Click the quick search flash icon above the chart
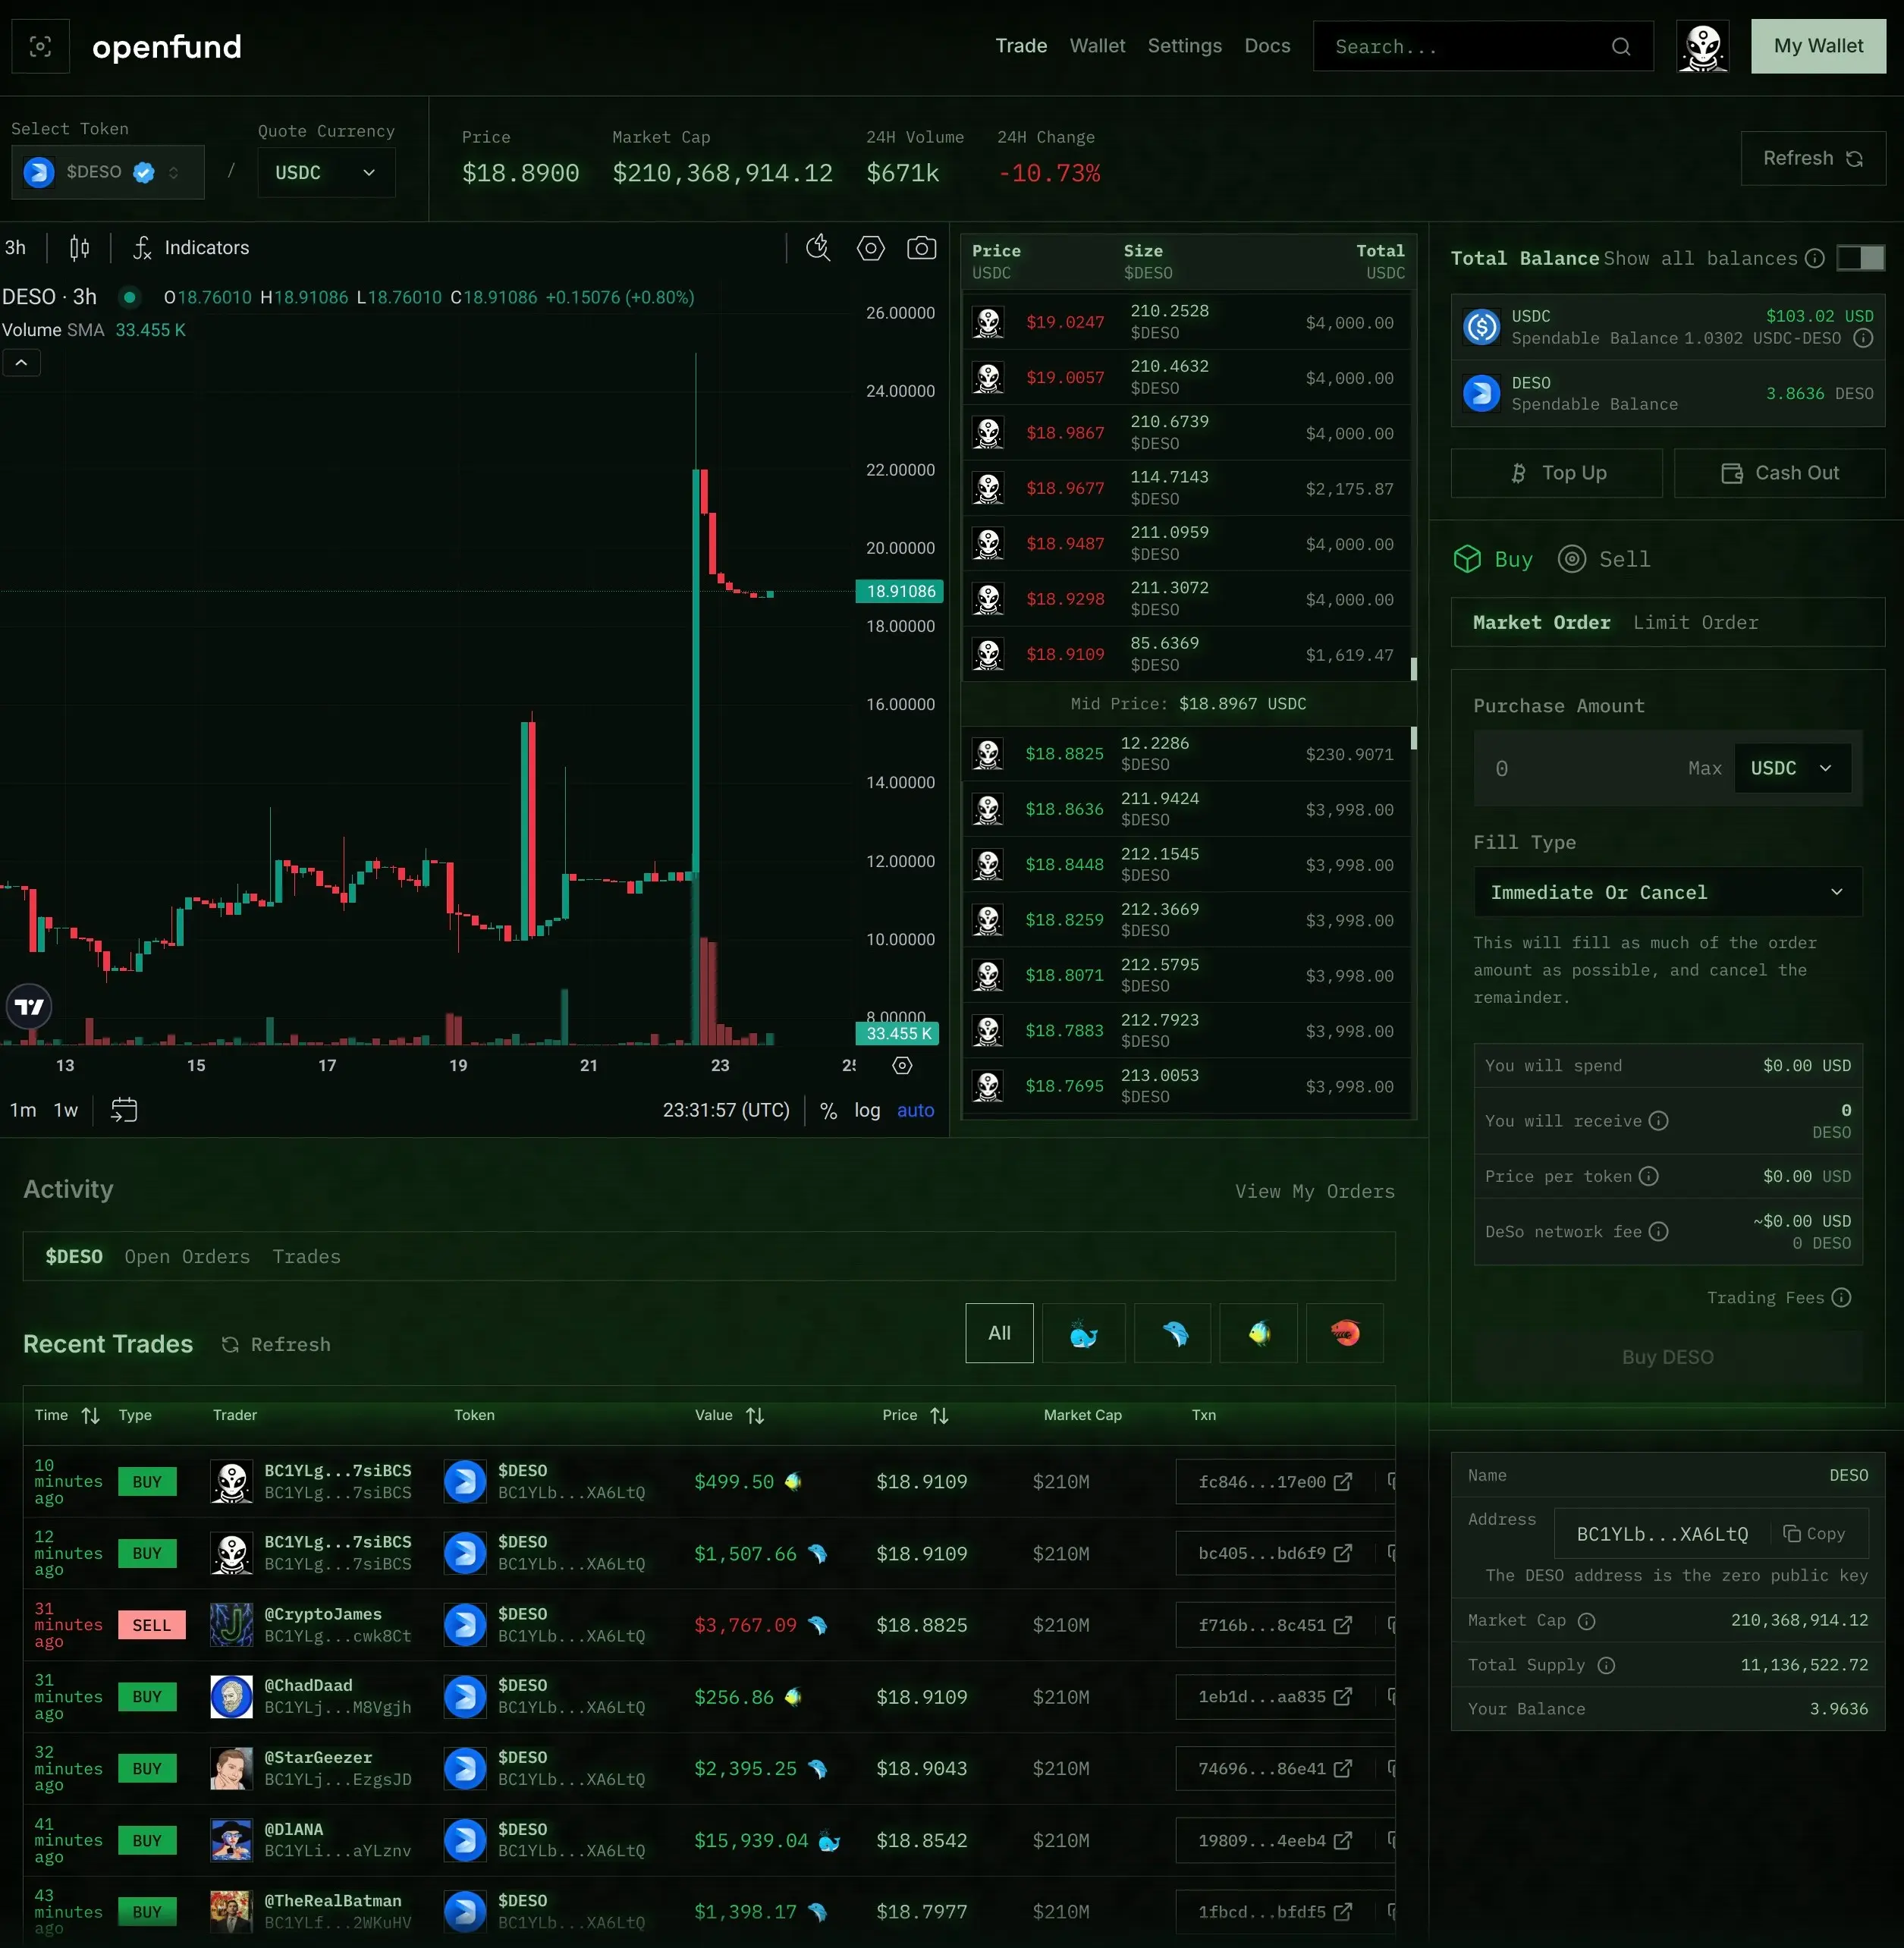The height and width of the screenshot is (1948, 1904). pyautogui.click(x=818, y=248)
